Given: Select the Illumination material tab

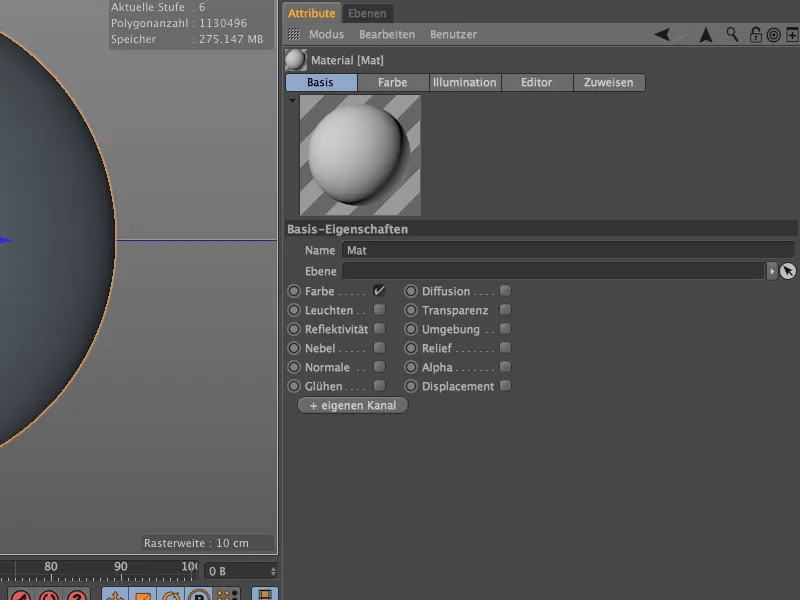Looking at the screenshot, I should coord(465,82).
